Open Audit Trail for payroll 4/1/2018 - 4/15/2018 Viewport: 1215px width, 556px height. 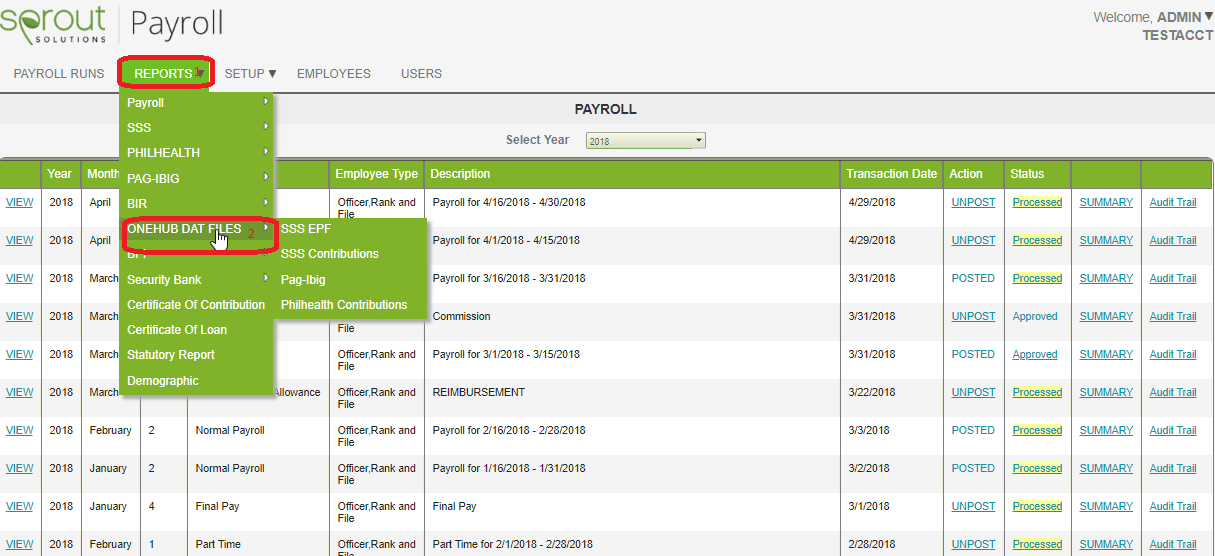[x=1173, y=240]
